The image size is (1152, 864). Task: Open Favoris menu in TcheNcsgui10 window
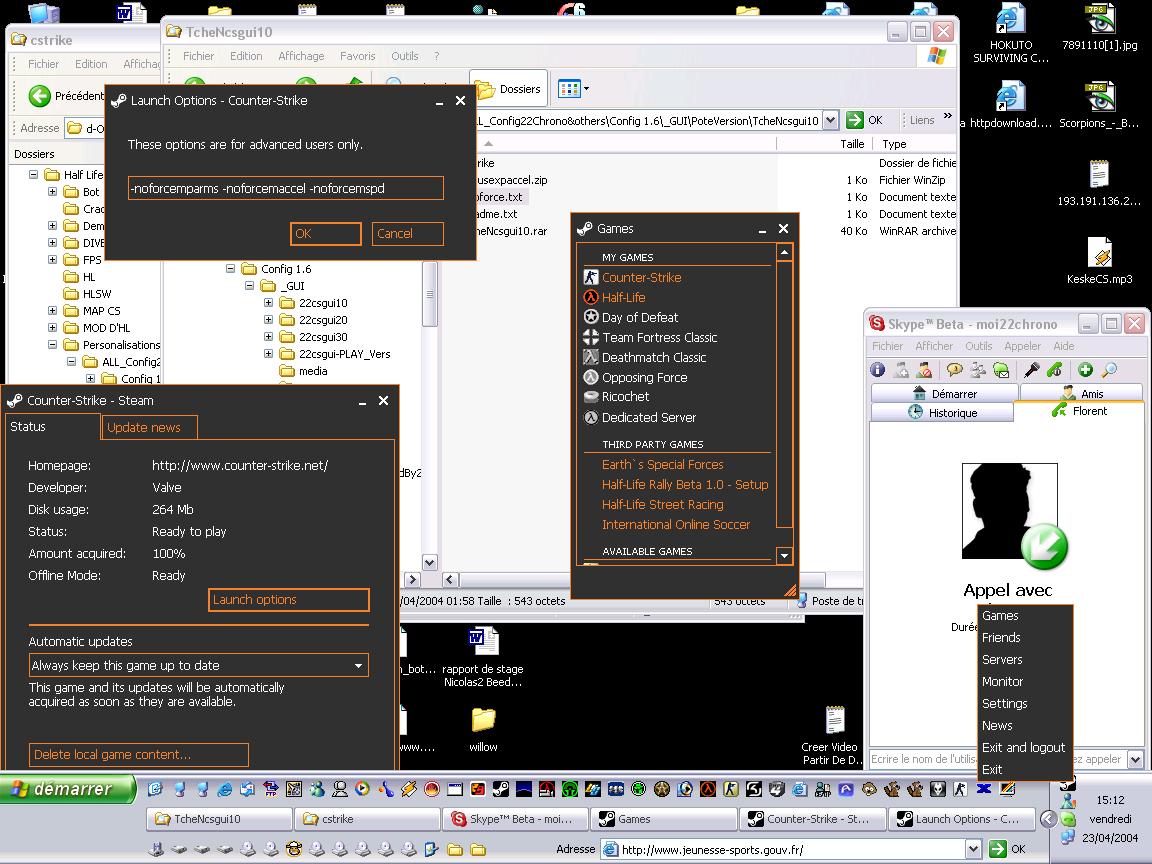[357, 56]
